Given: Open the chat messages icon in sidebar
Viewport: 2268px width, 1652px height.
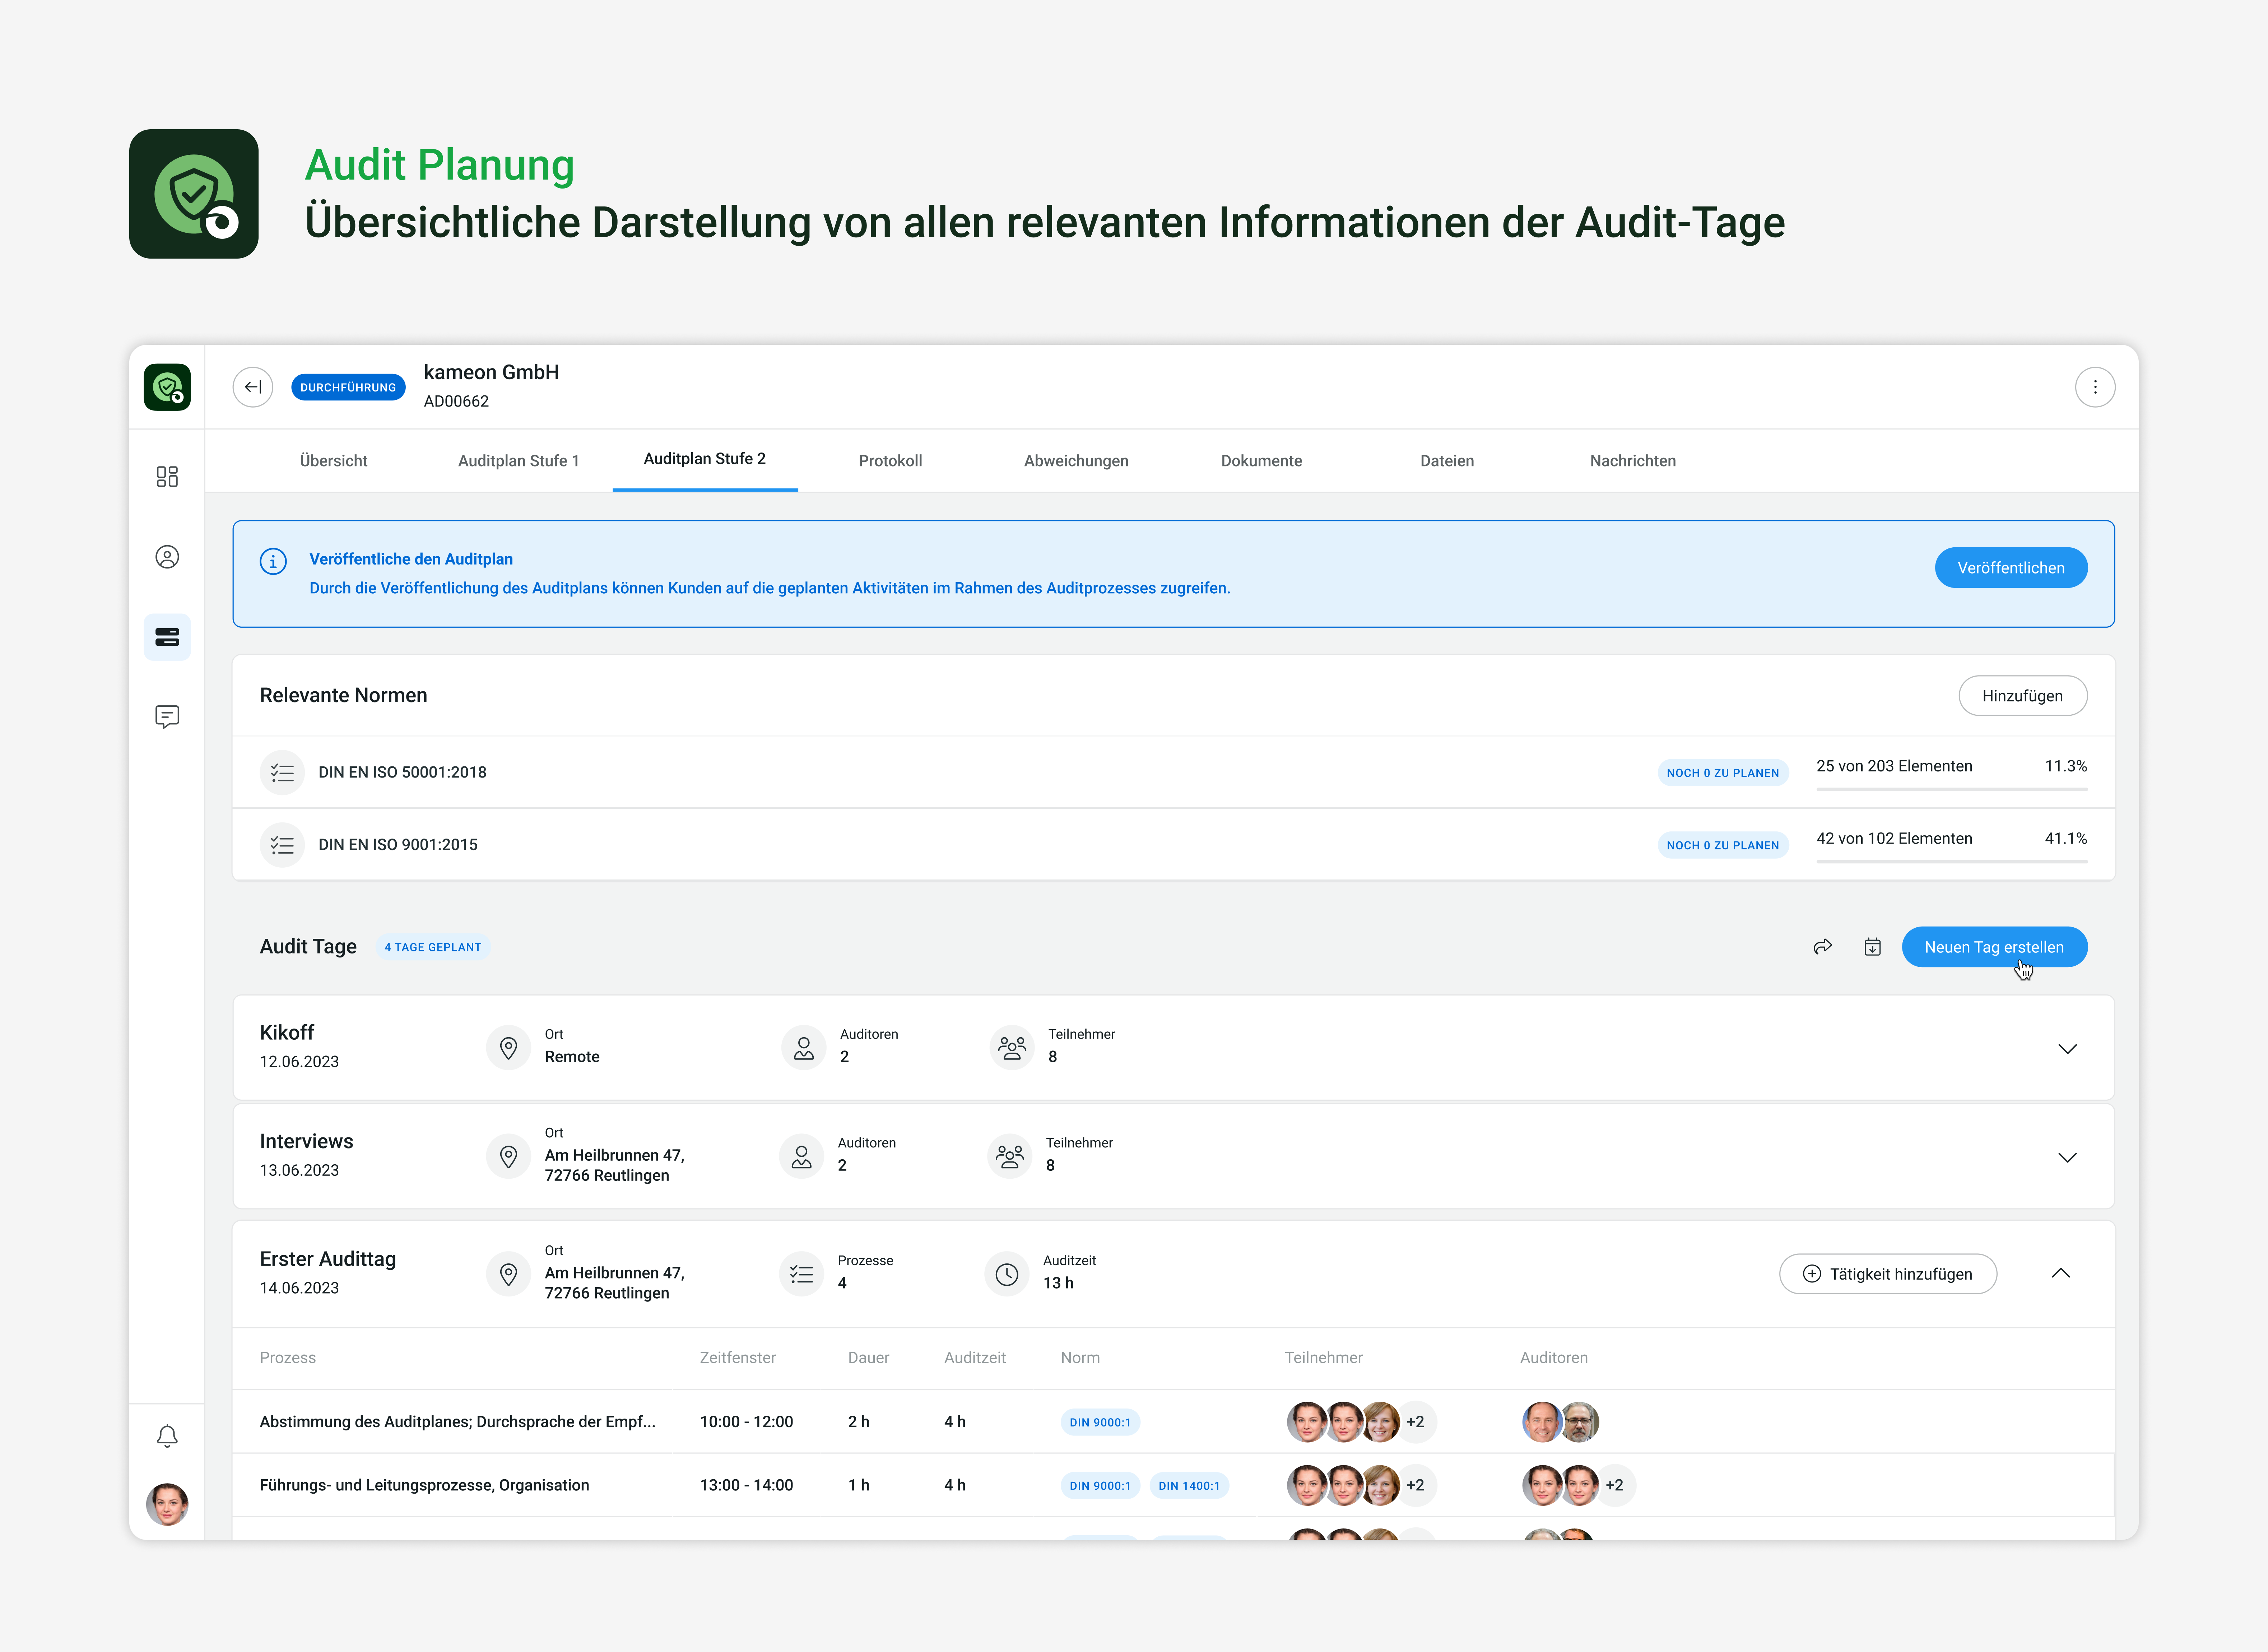Looking at the screenshot, I should point(167,716).
